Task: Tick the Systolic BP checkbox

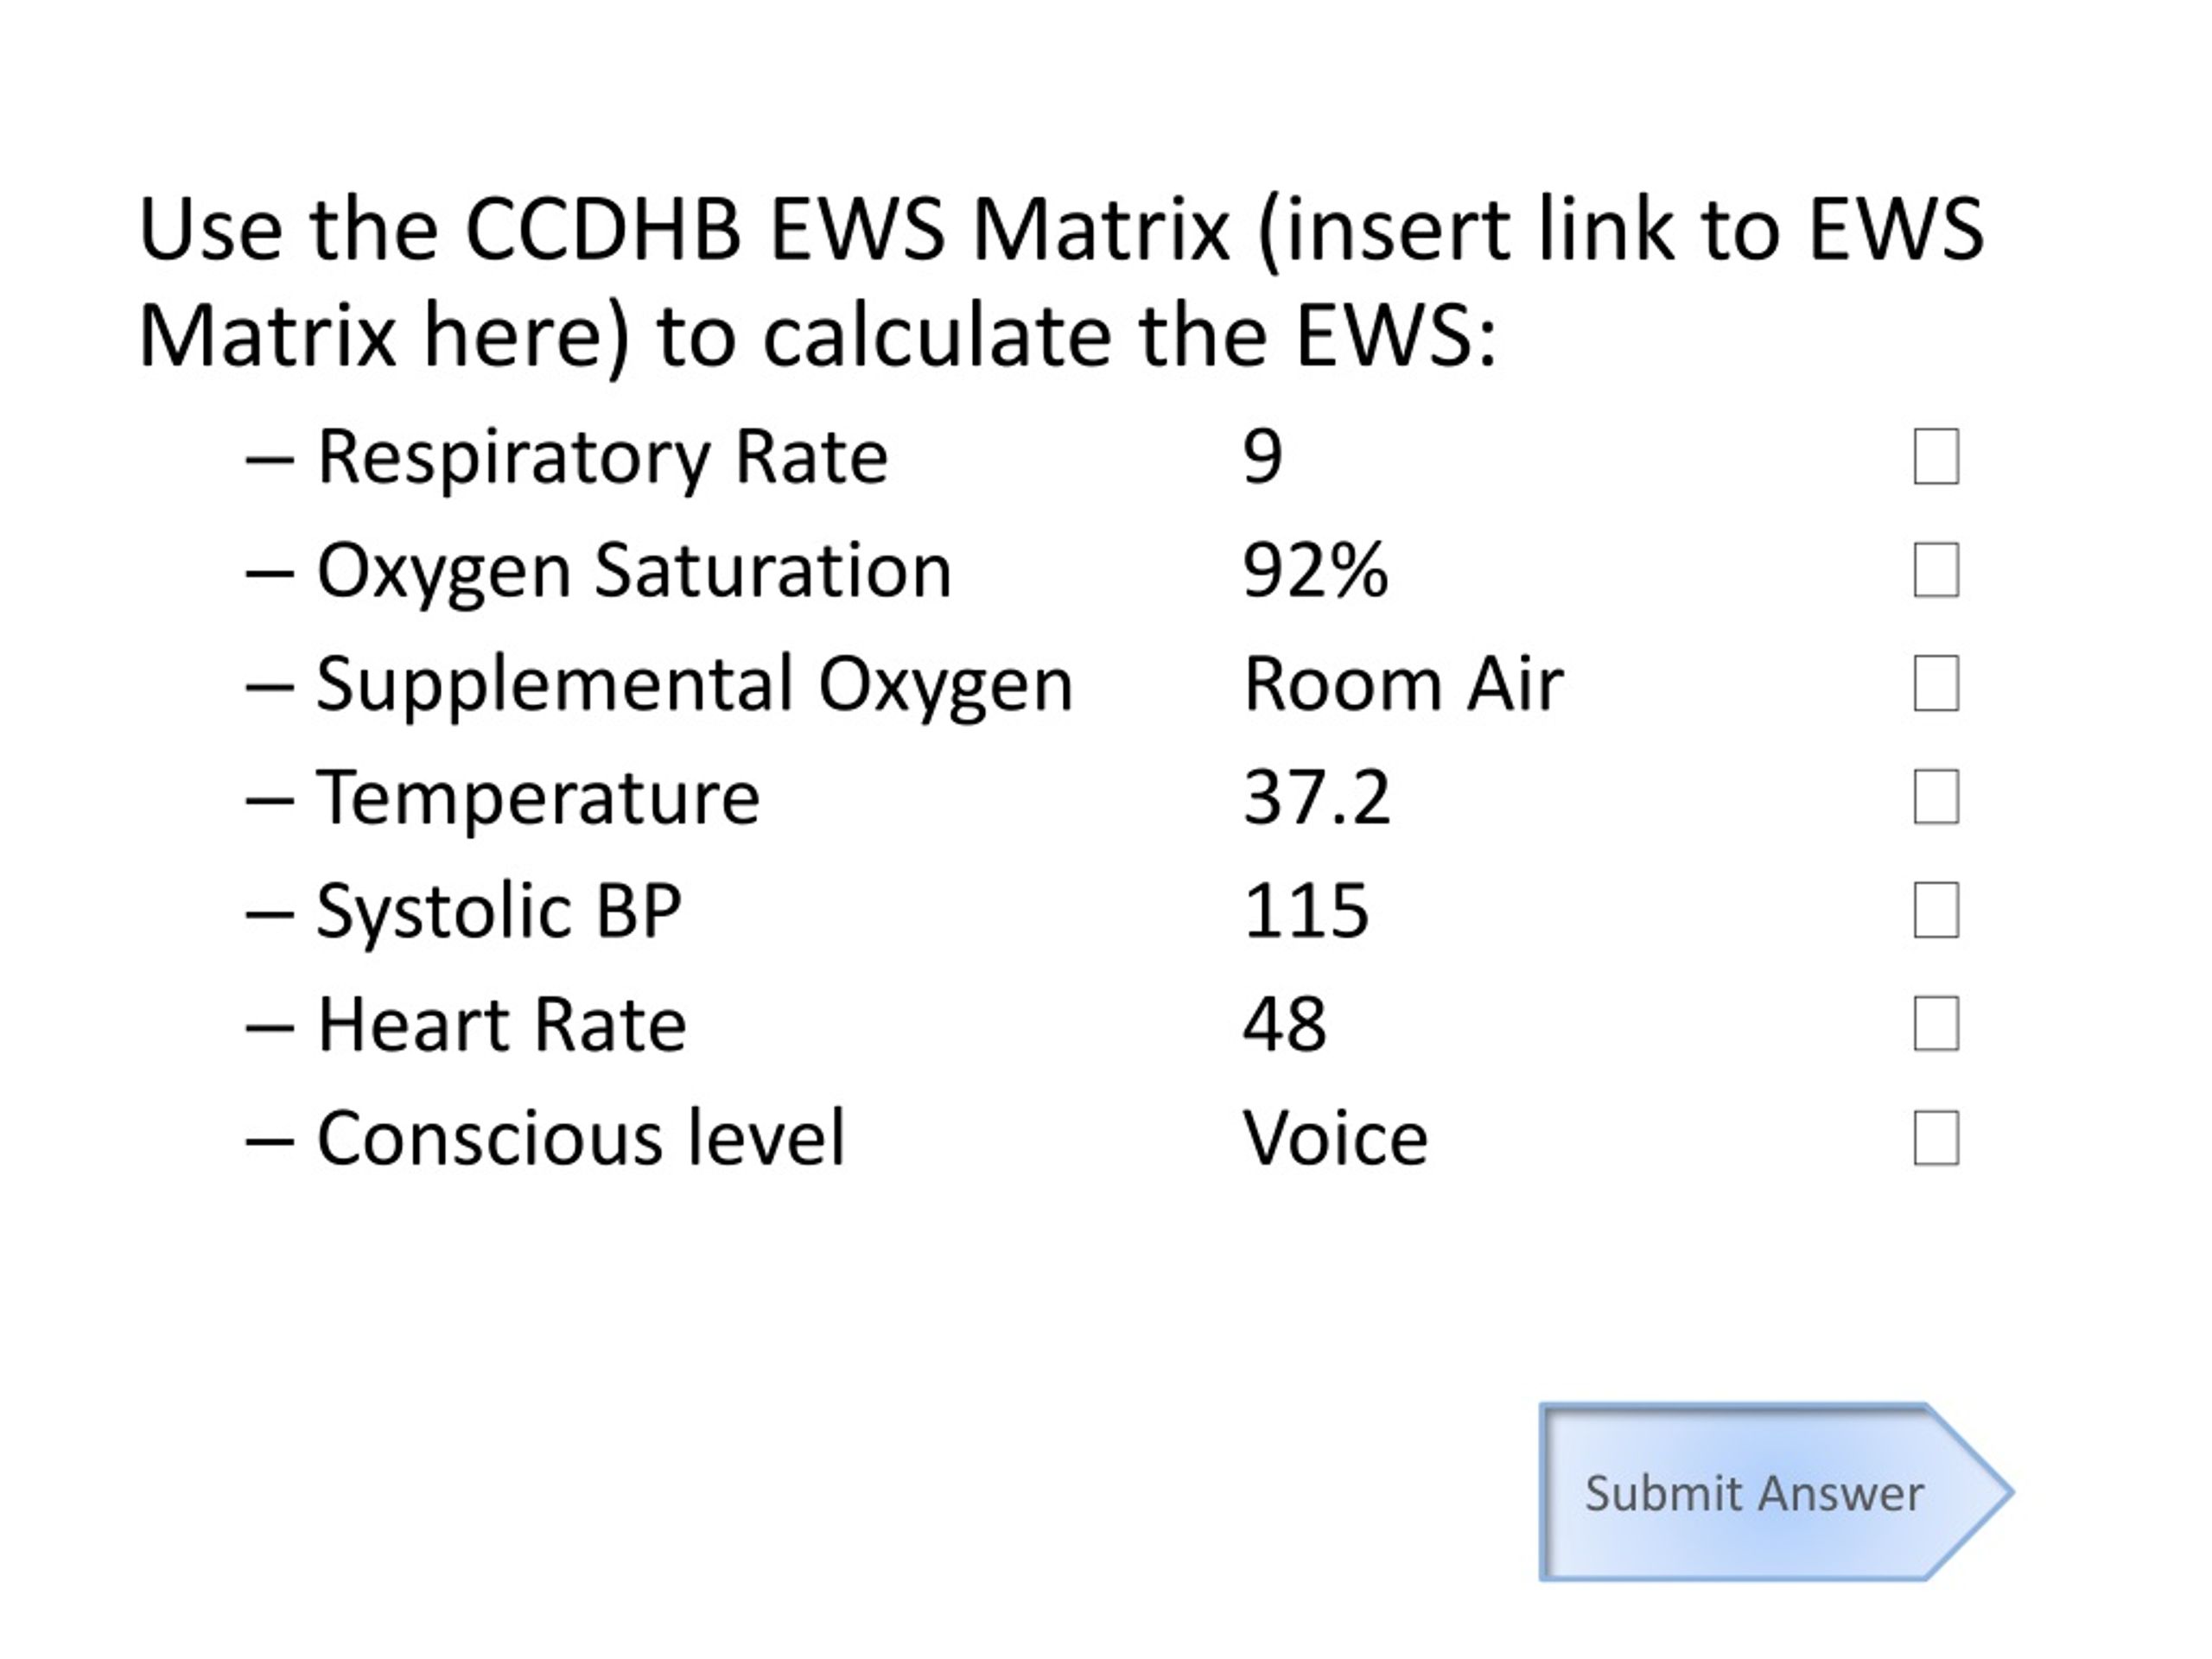Action: [1936, 910]
